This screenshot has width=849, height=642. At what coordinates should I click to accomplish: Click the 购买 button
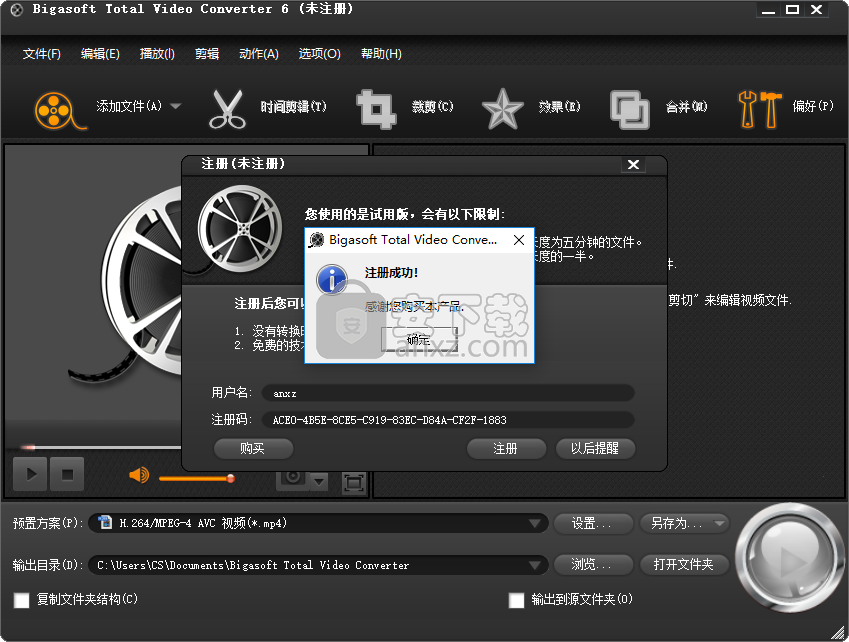pos(253,448)
